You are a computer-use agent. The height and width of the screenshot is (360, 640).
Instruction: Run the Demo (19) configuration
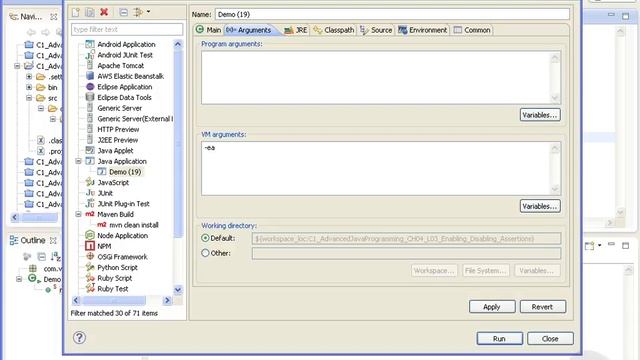tap(499, 339)
